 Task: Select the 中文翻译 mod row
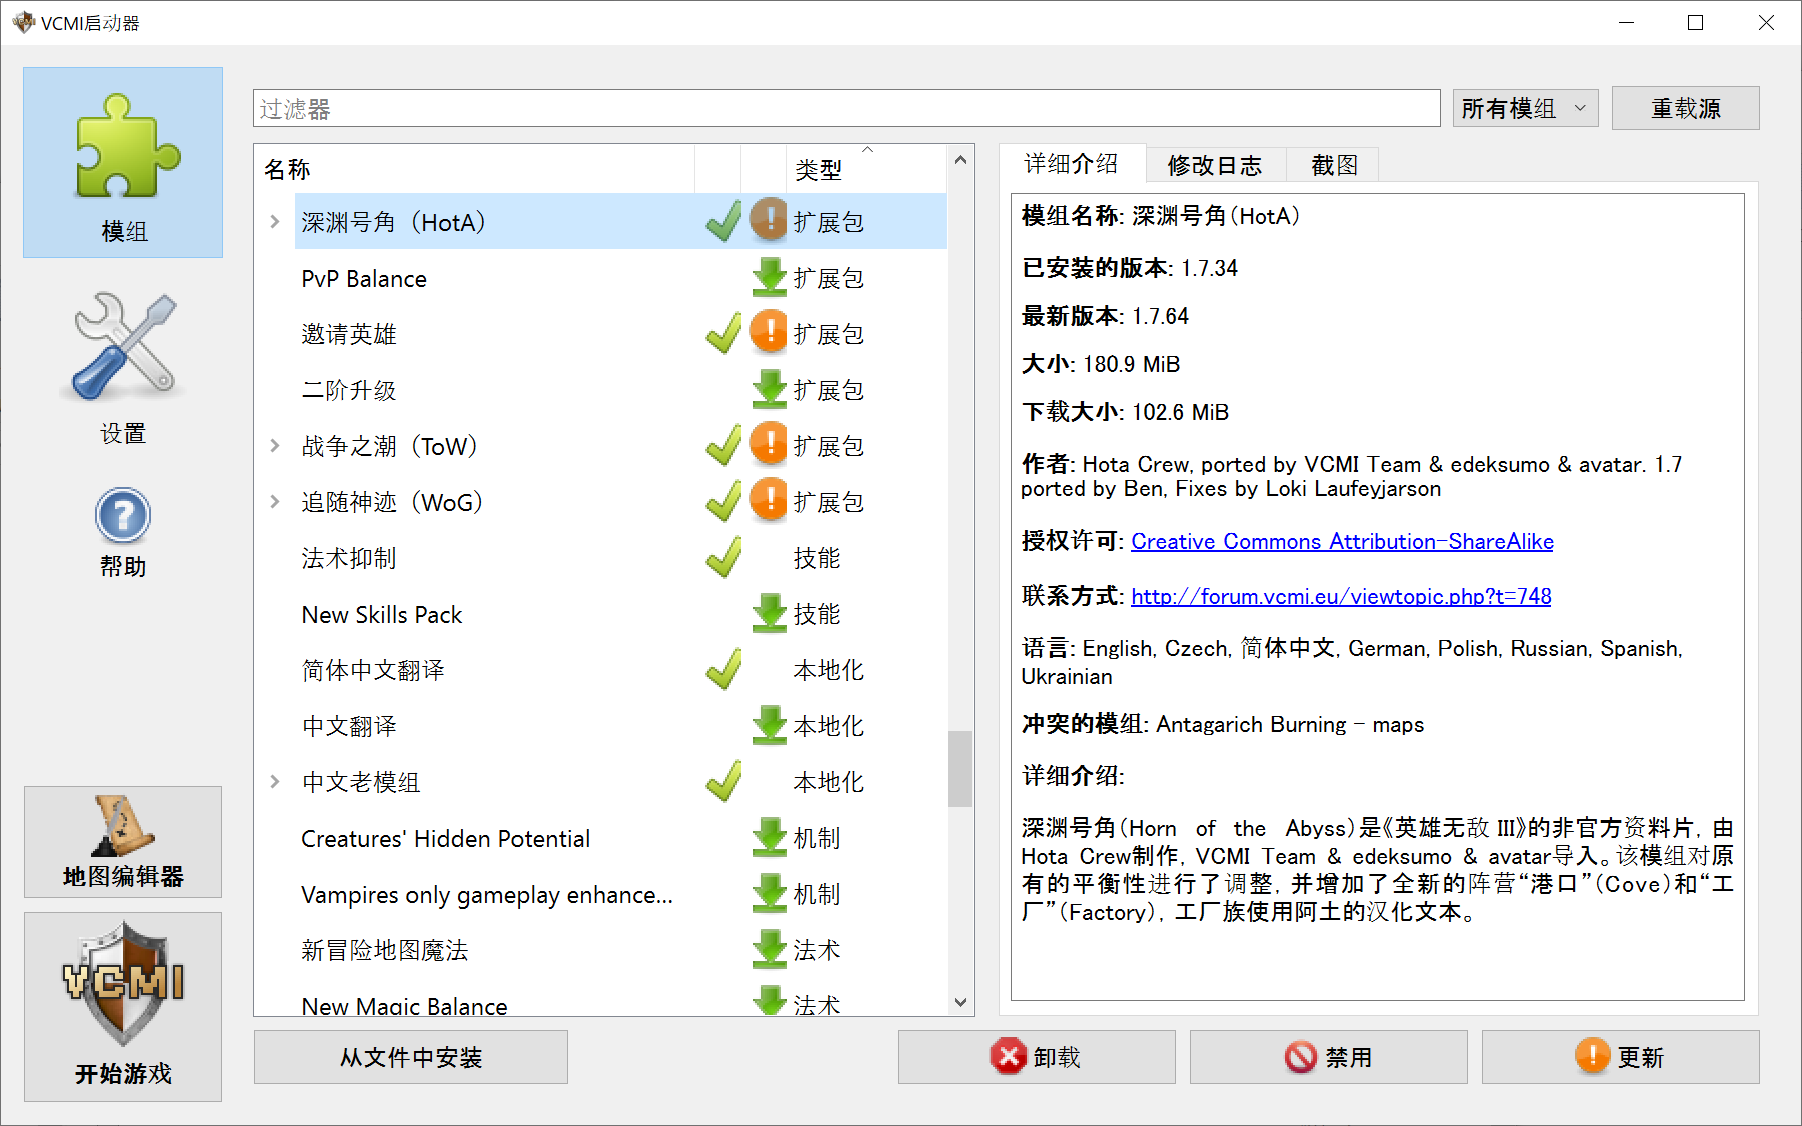click(x=600, y=726)
